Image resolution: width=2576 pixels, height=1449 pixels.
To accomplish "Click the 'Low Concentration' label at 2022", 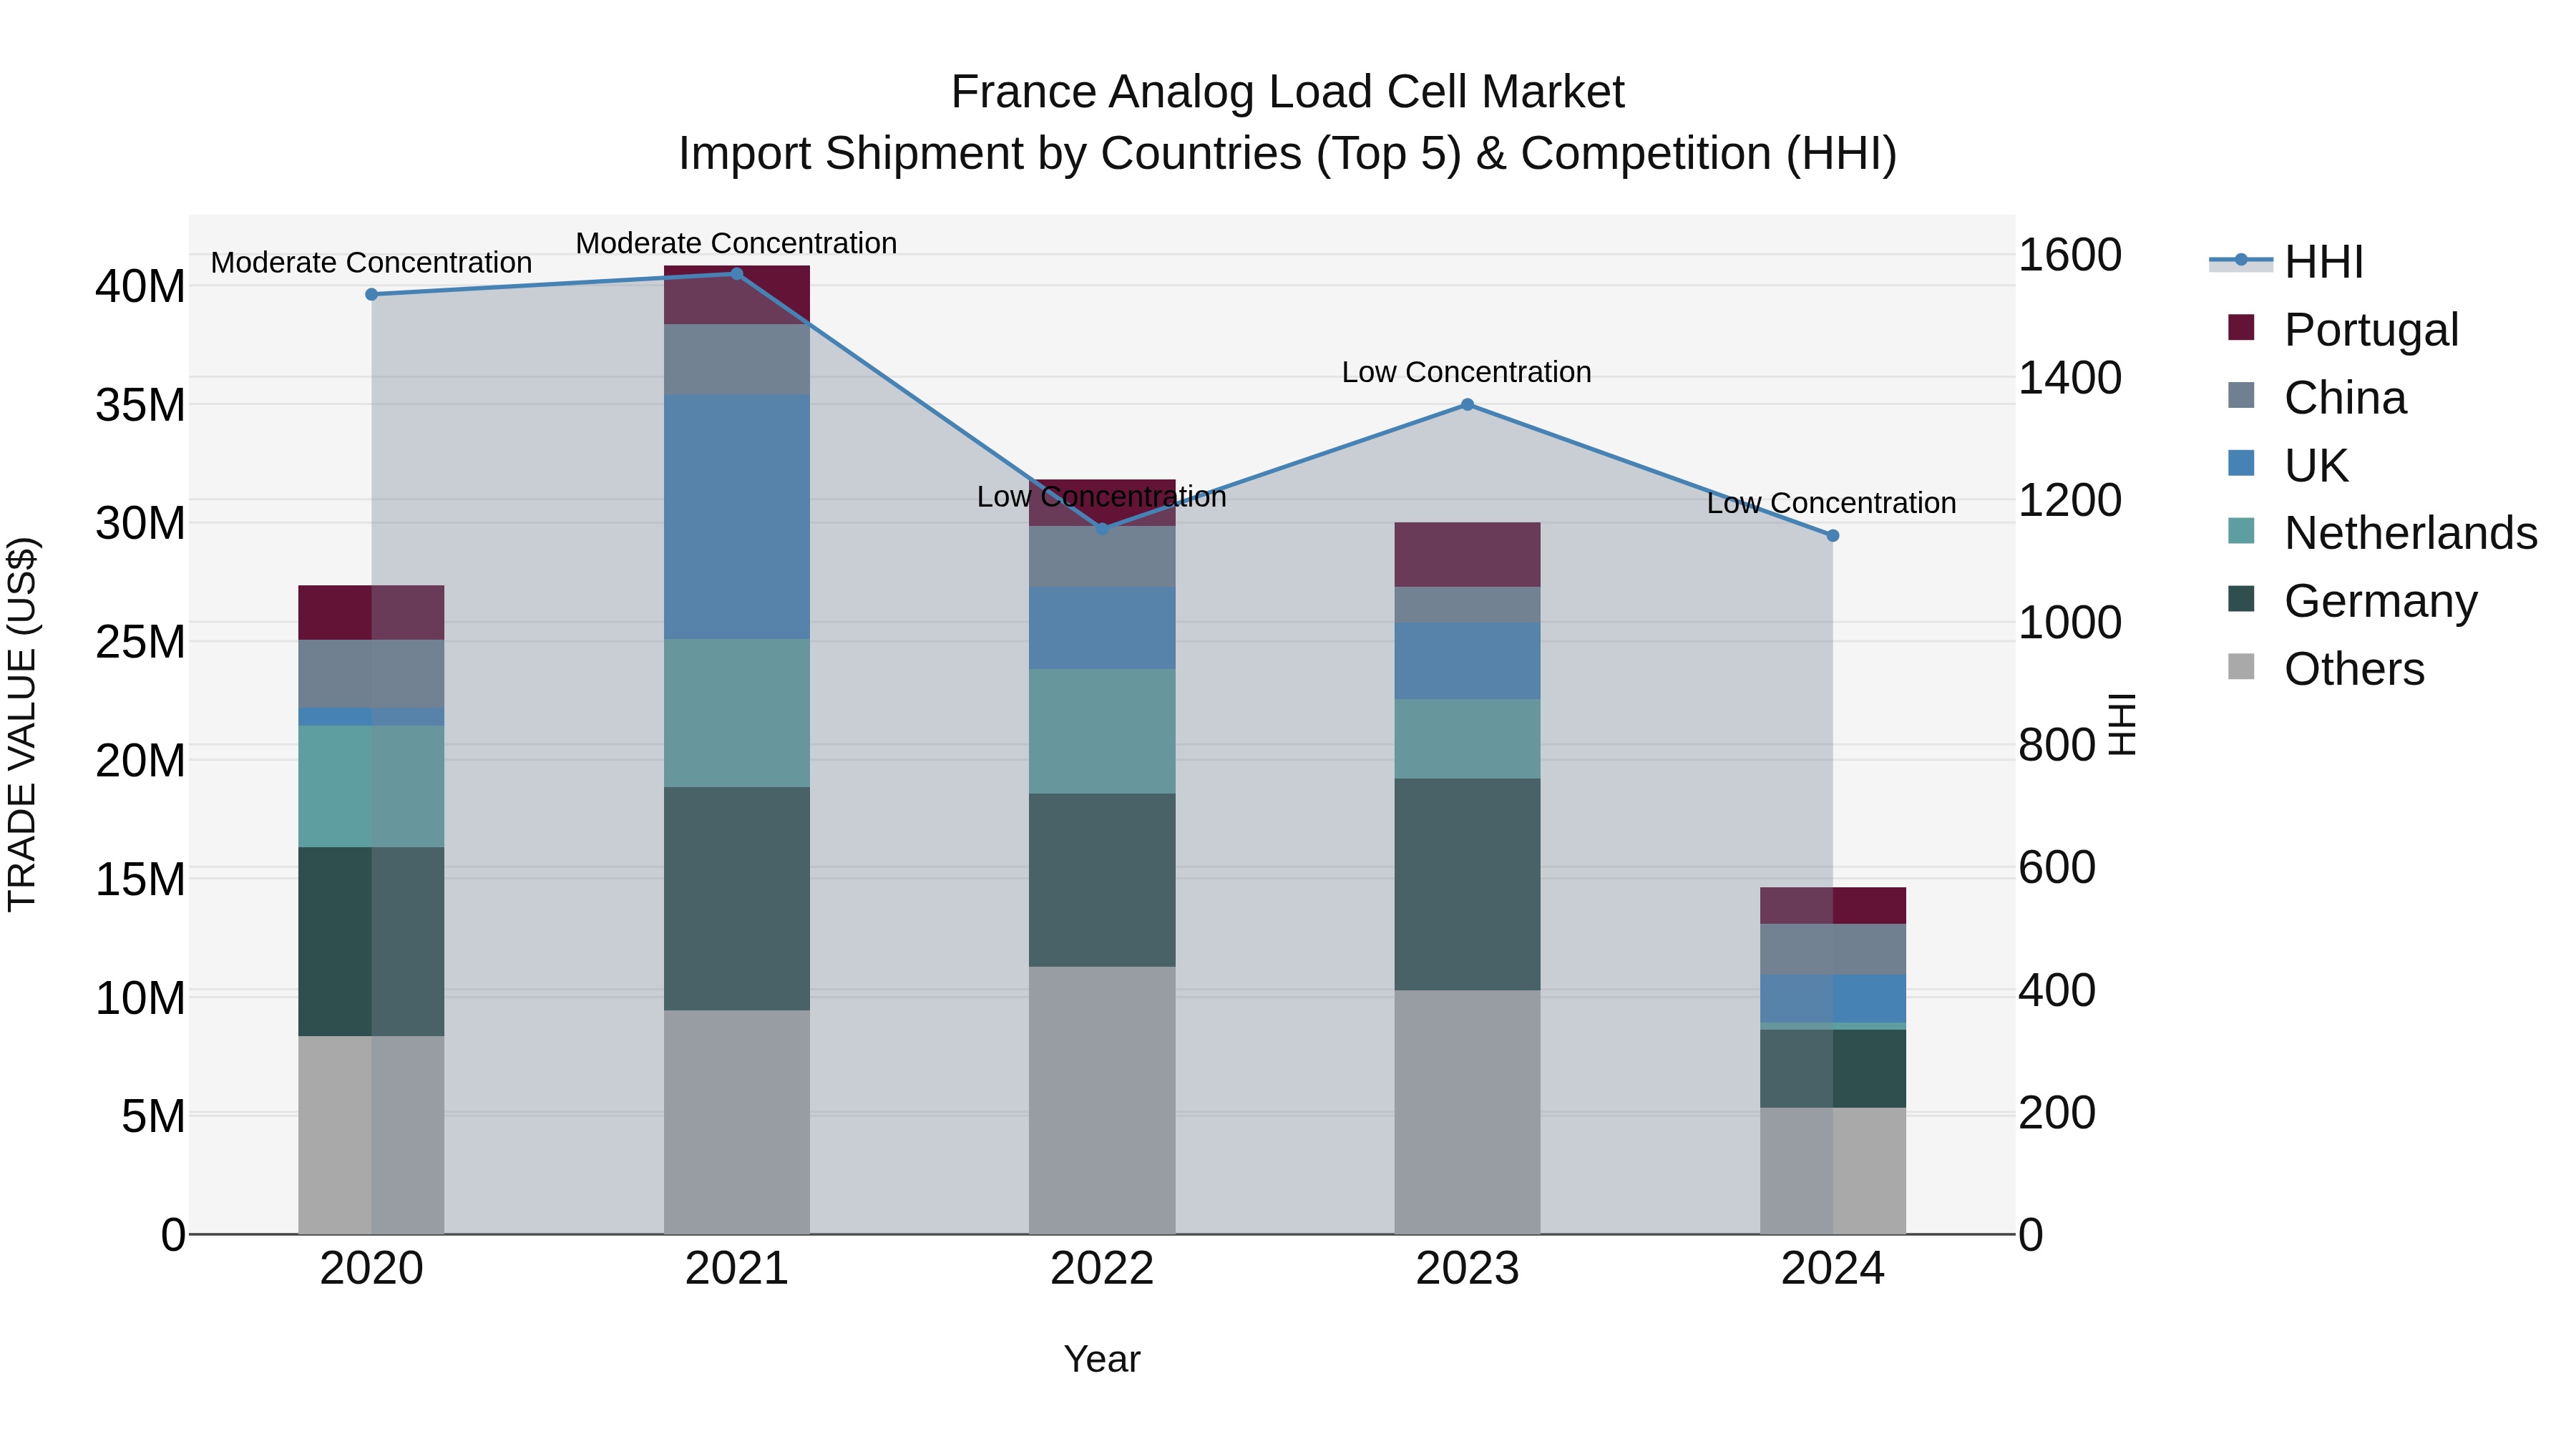I will coord(1102,497).
